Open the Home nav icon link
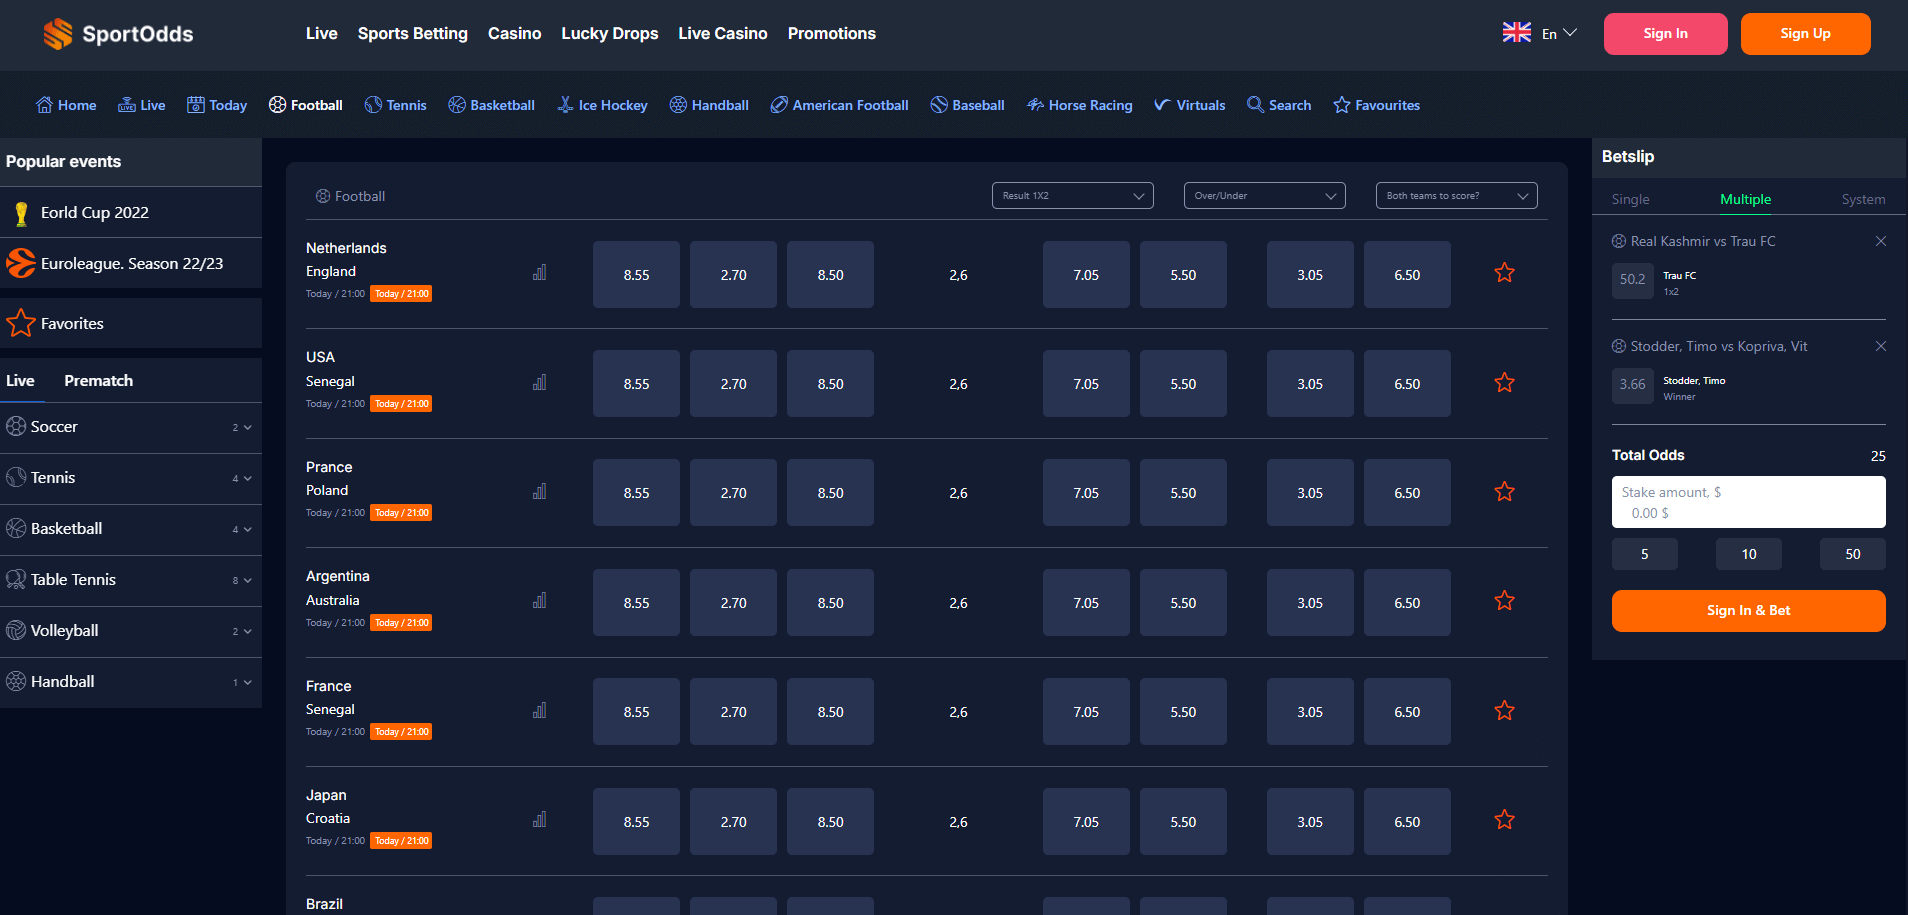Image resolution: width=1908 pixels, height=915 pixels. [x=66, y=105]
